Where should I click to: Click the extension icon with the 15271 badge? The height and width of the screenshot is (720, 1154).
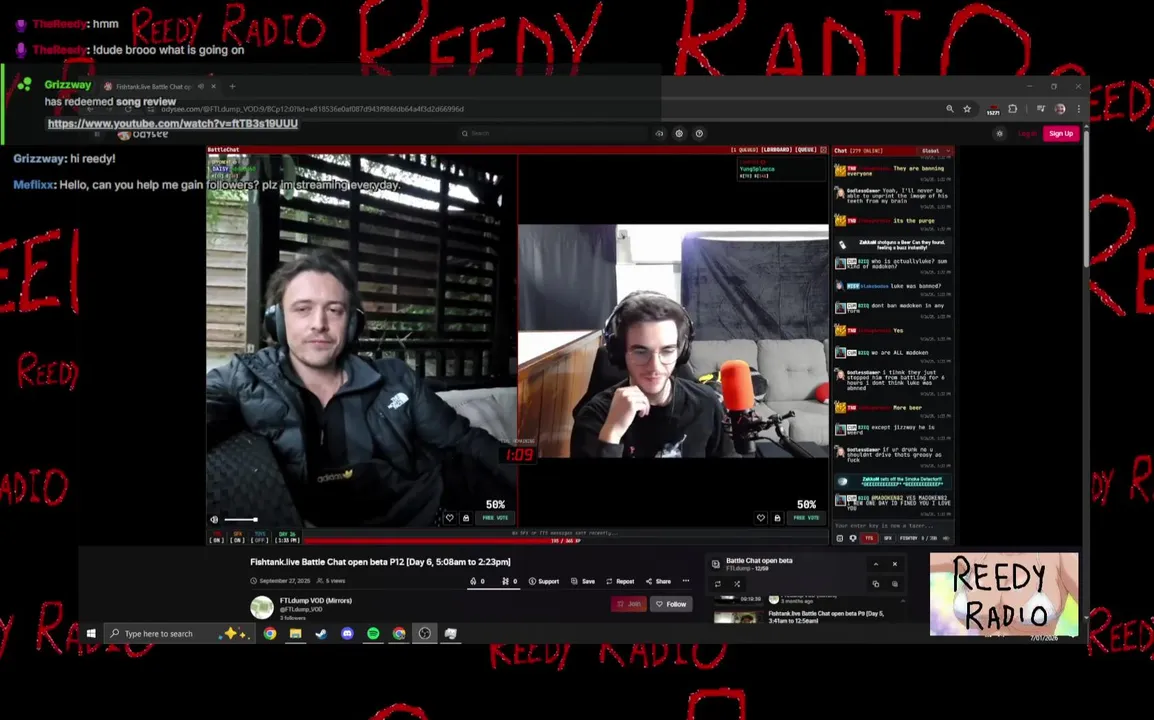[x=993, y=110]
